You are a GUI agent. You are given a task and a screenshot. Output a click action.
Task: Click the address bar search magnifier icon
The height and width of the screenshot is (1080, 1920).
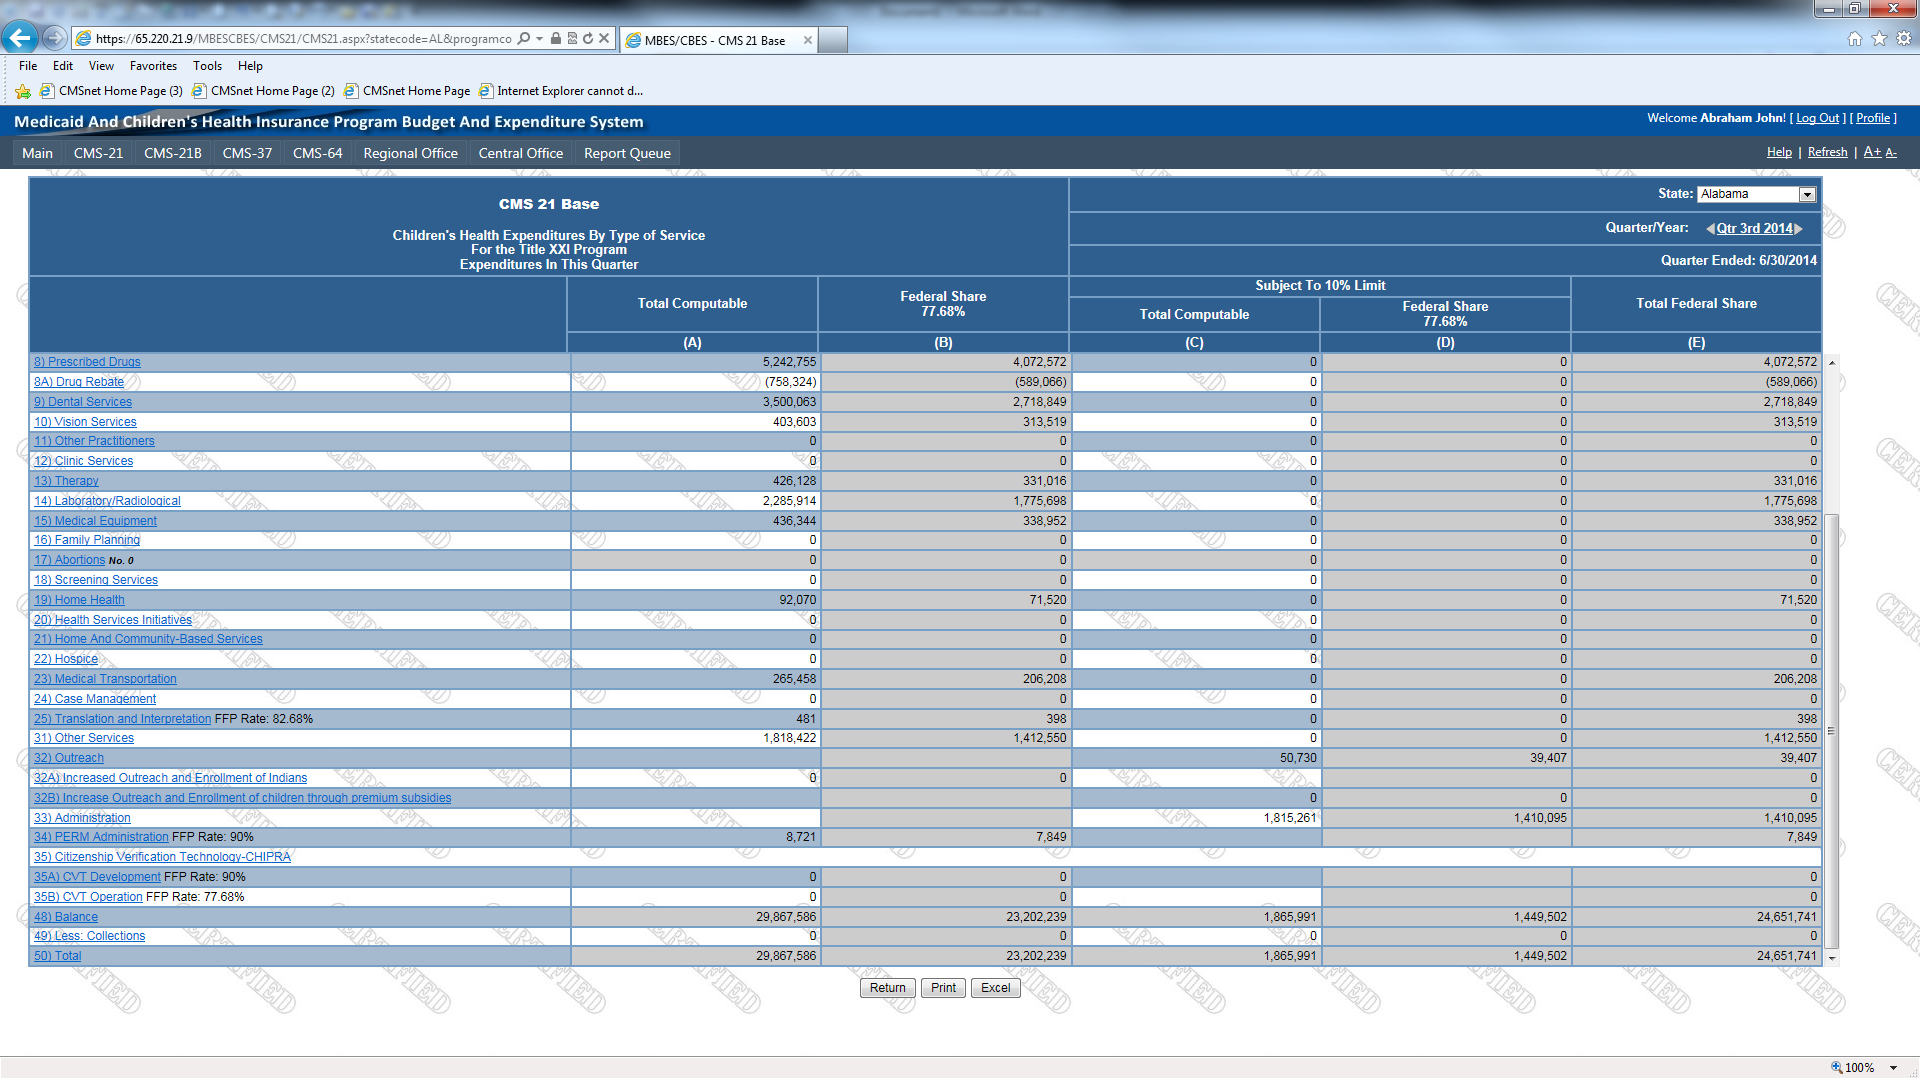point(524,39)
